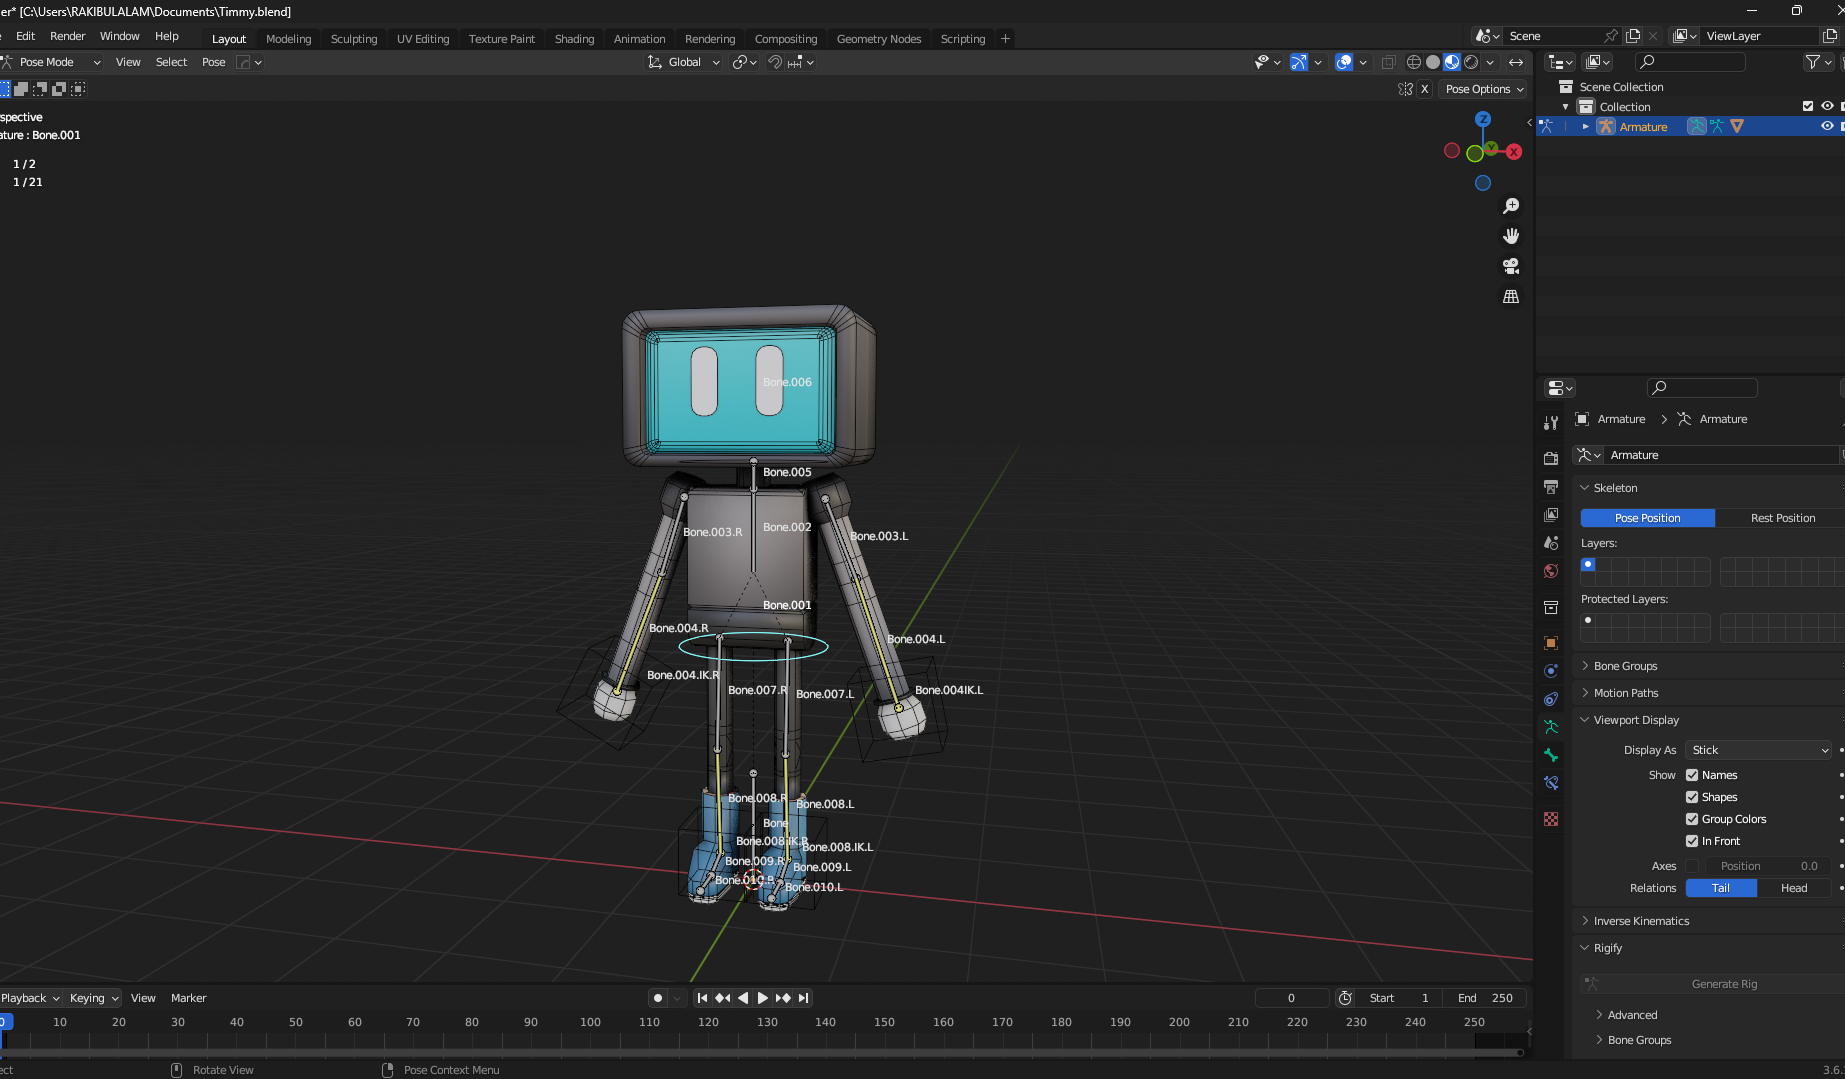Screen dimensions: 1845x1079
Task: Click the play animation button
Action: [763, 998]
